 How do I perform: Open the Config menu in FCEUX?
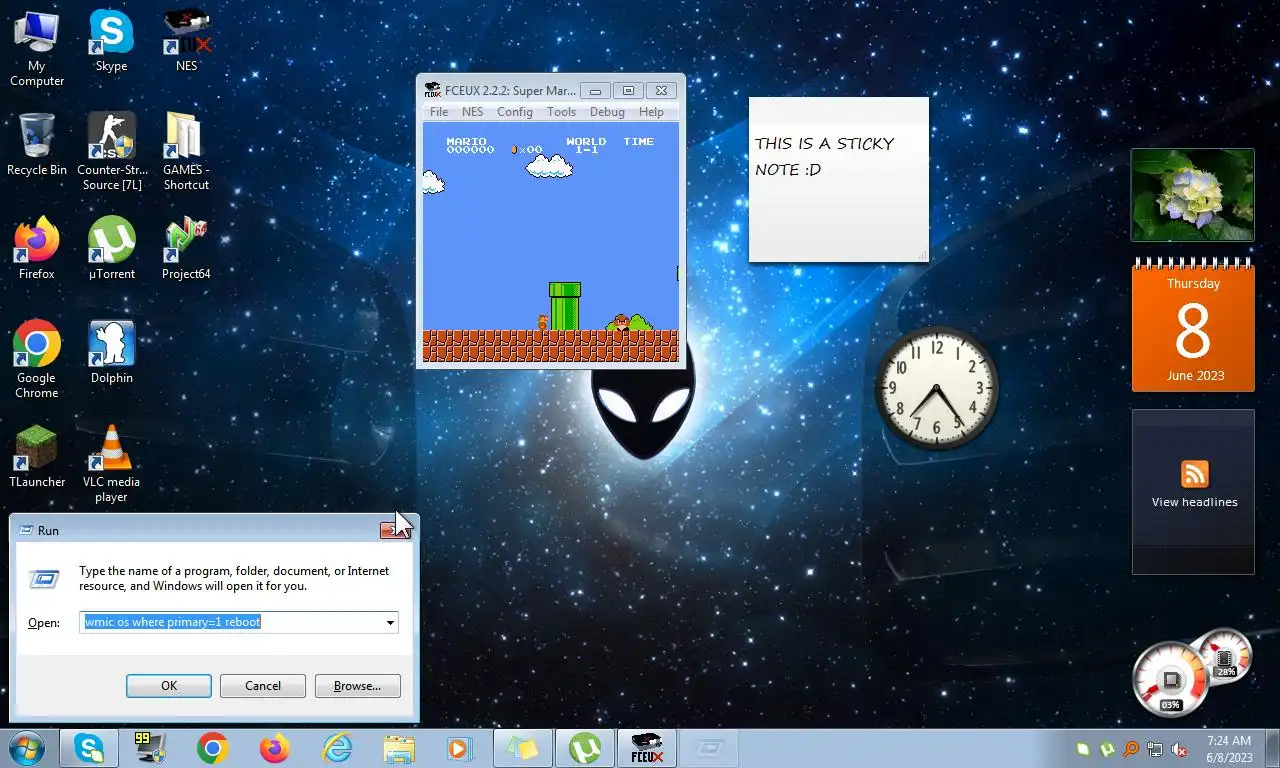pos(515,112)
